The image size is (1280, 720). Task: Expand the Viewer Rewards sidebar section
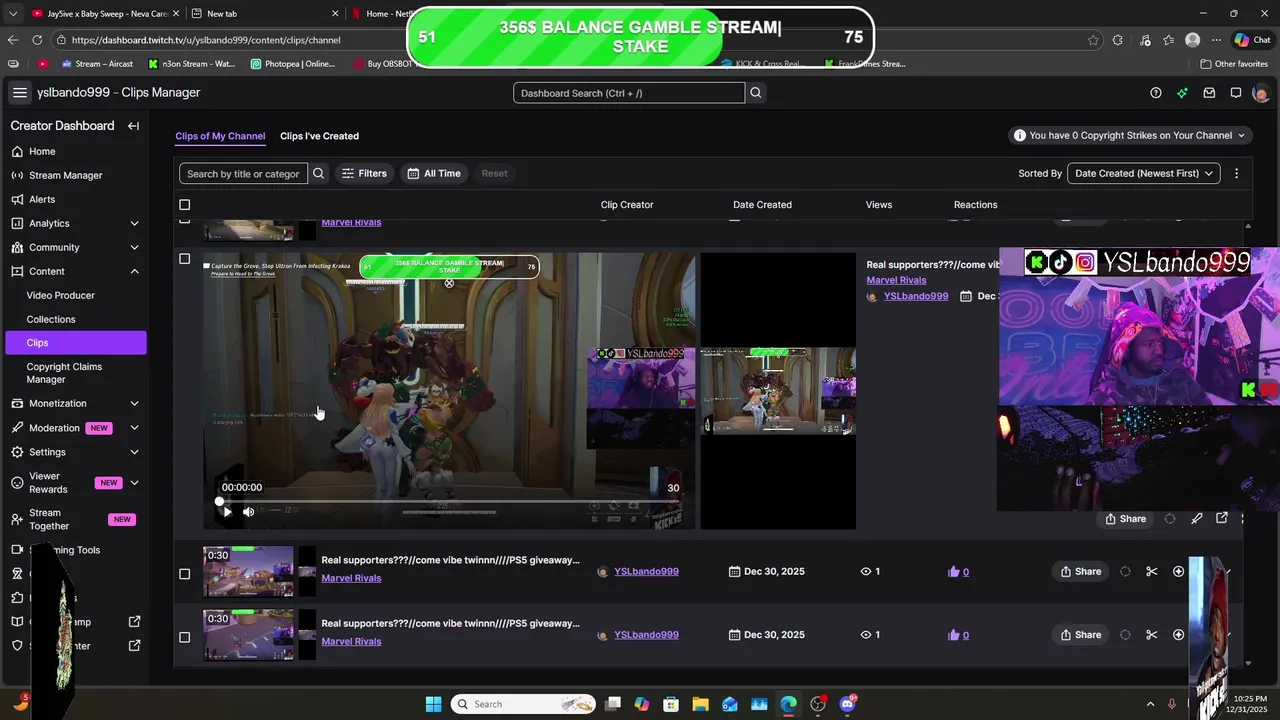[134, 483]
